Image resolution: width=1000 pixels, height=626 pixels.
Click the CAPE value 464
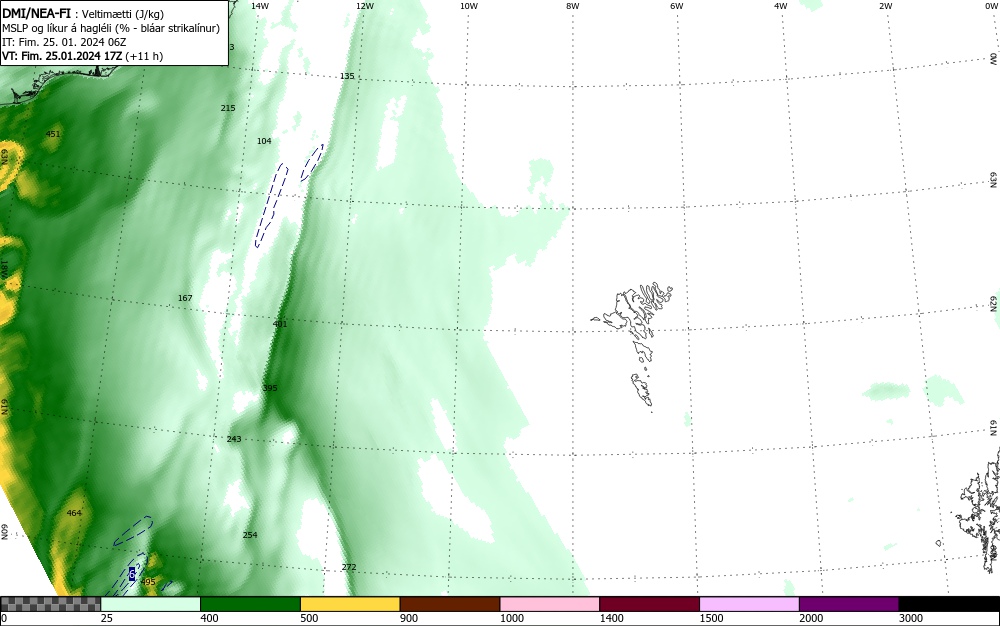74,513
